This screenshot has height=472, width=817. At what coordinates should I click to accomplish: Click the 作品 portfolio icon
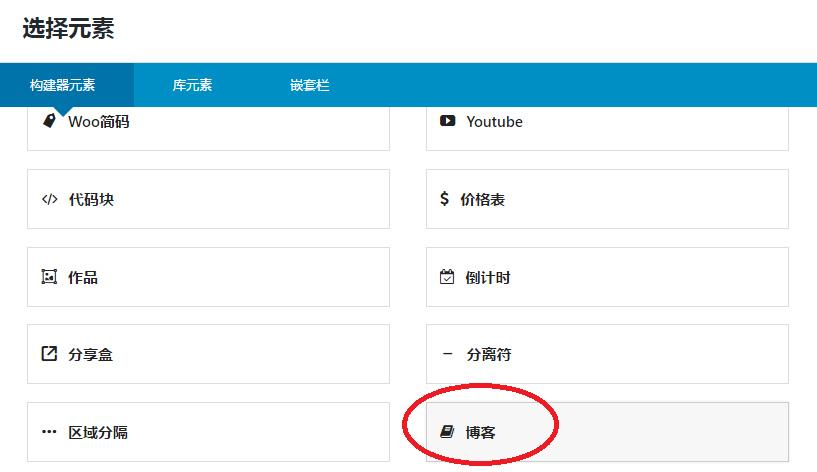[x=49, y=277]
